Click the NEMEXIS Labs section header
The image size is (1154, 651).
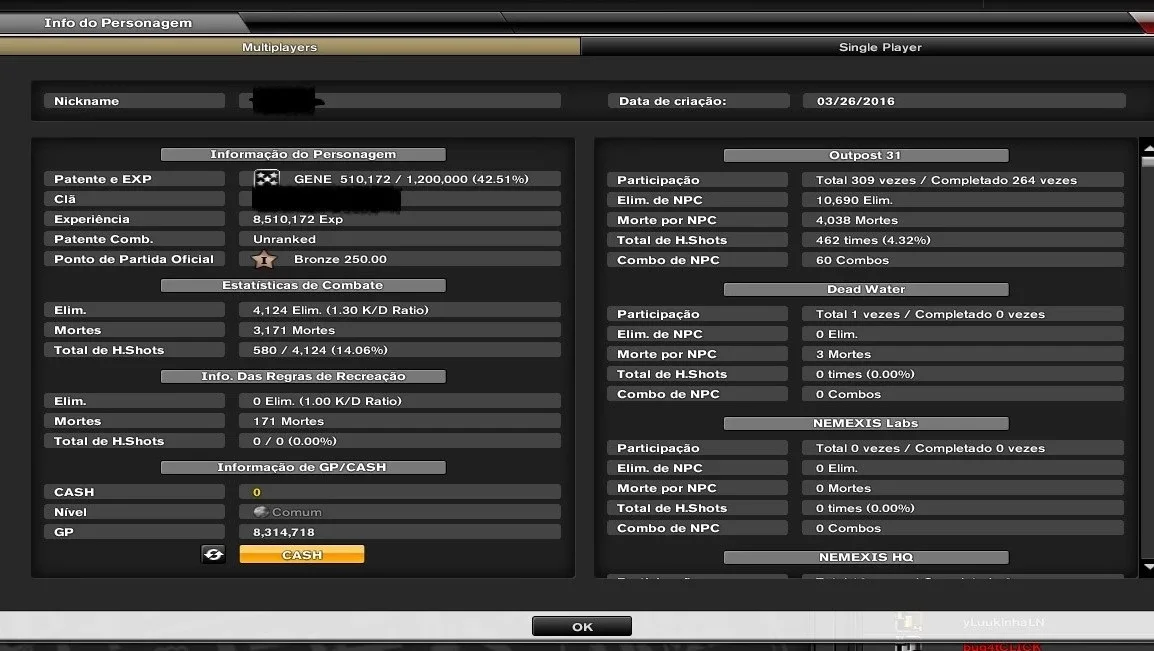866,424
